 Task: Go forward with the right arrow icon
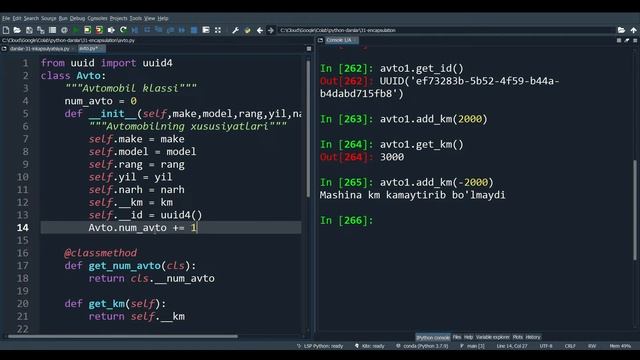pos(271,30)
